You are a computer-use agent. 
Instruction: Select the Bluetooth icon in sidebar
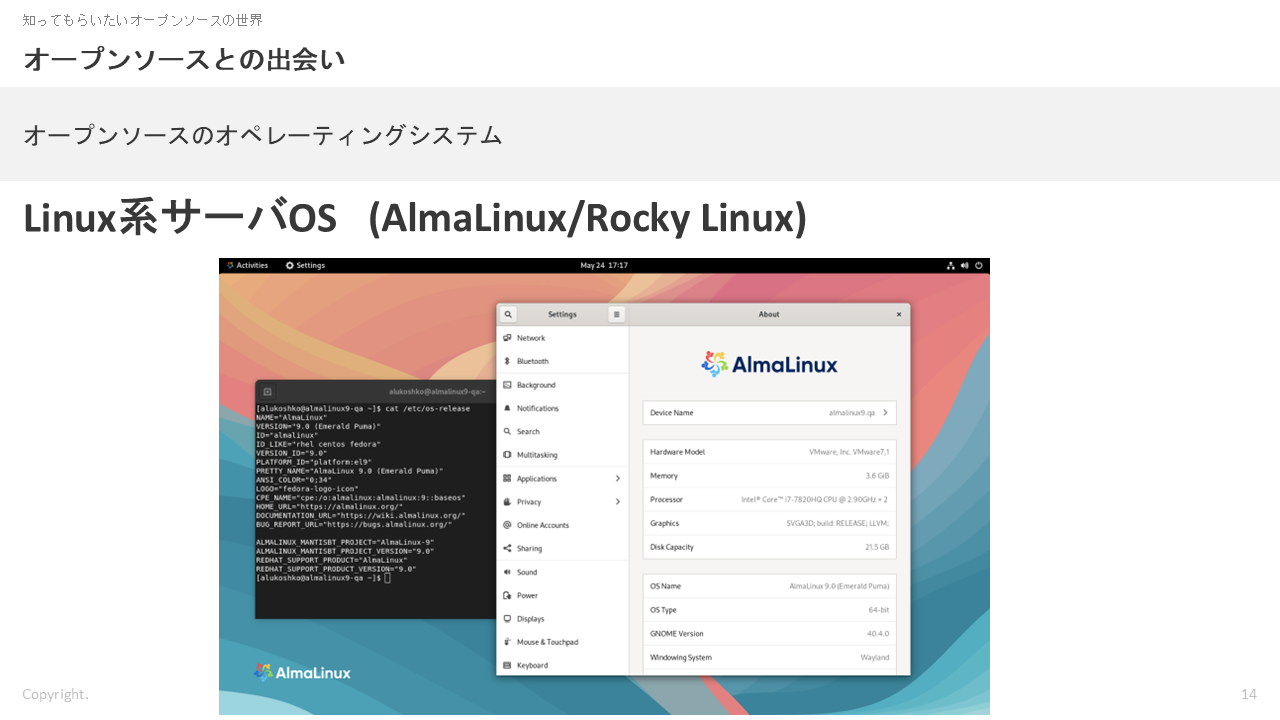click(x=507, y=361)
